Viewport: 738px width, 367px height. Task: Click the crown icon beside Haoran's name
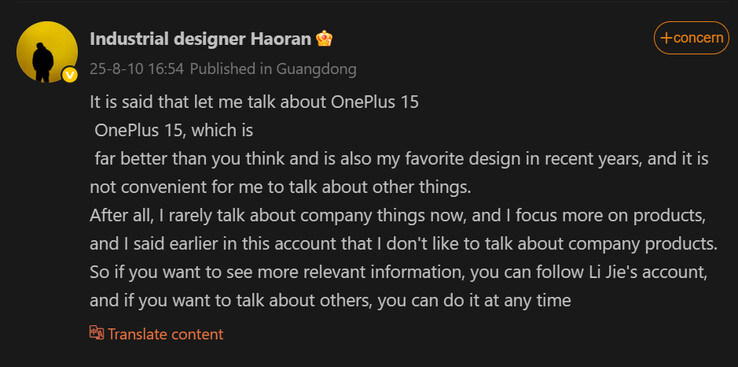pyautogui.click(x=324, y=39)
